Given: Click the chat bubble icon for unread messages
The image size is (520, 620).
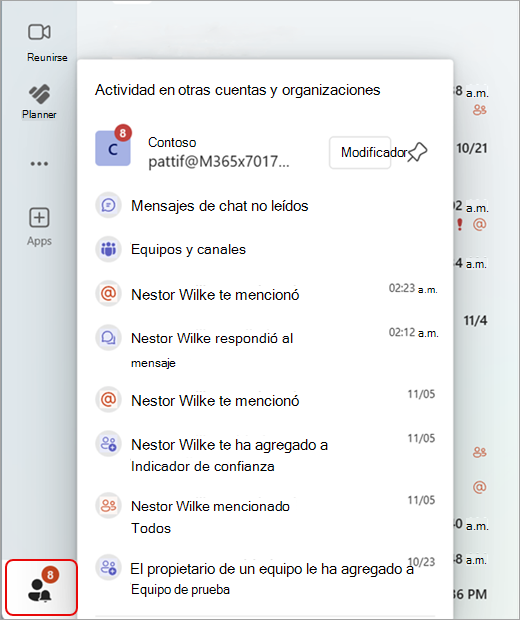Looking at the screenshot, I should coord(108,205).
